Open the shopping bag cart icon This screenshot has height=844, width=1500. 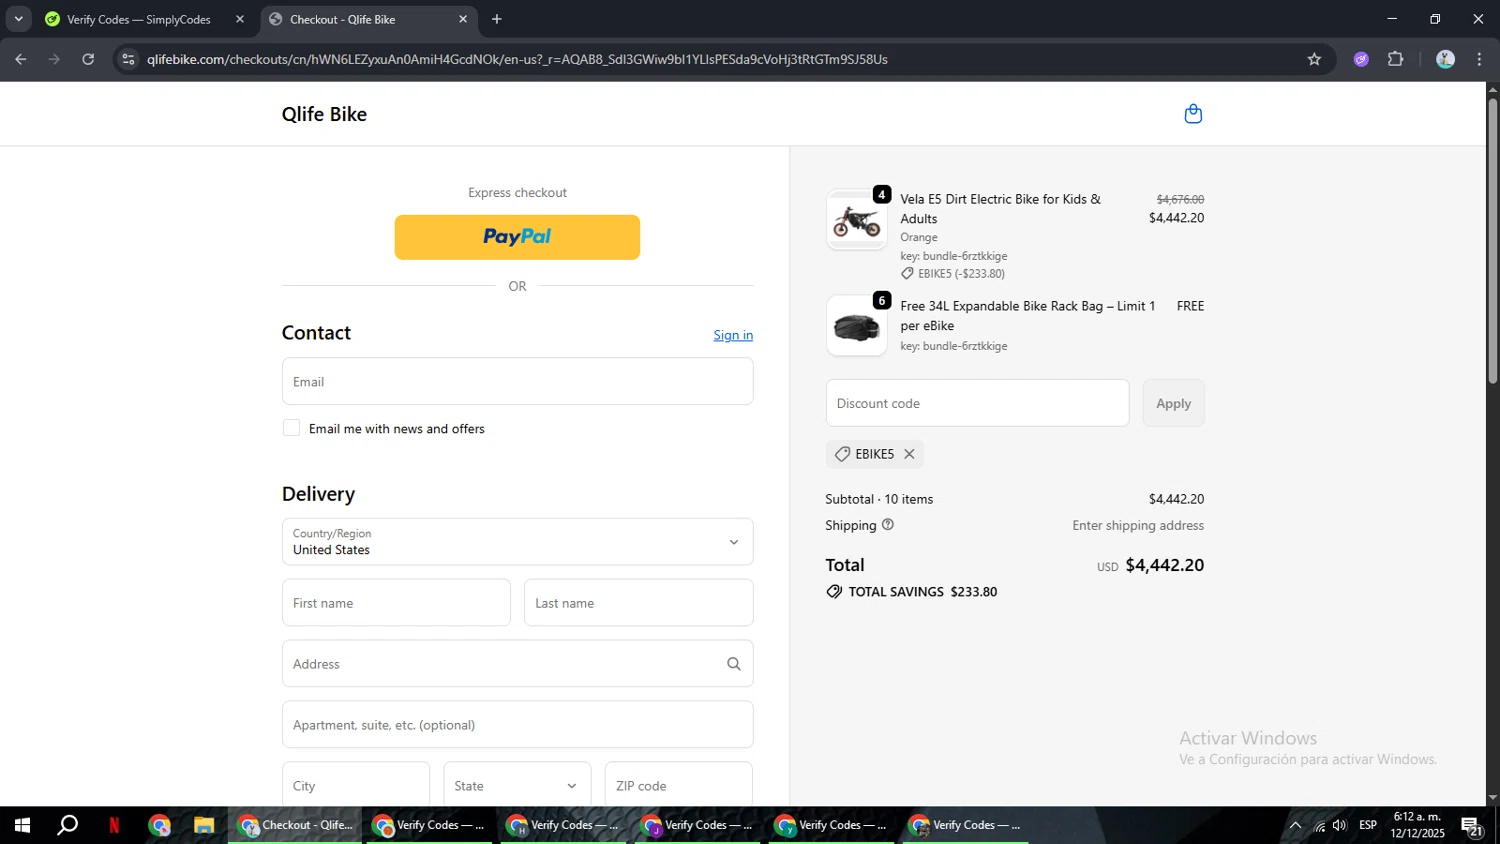coord(1193,114)
